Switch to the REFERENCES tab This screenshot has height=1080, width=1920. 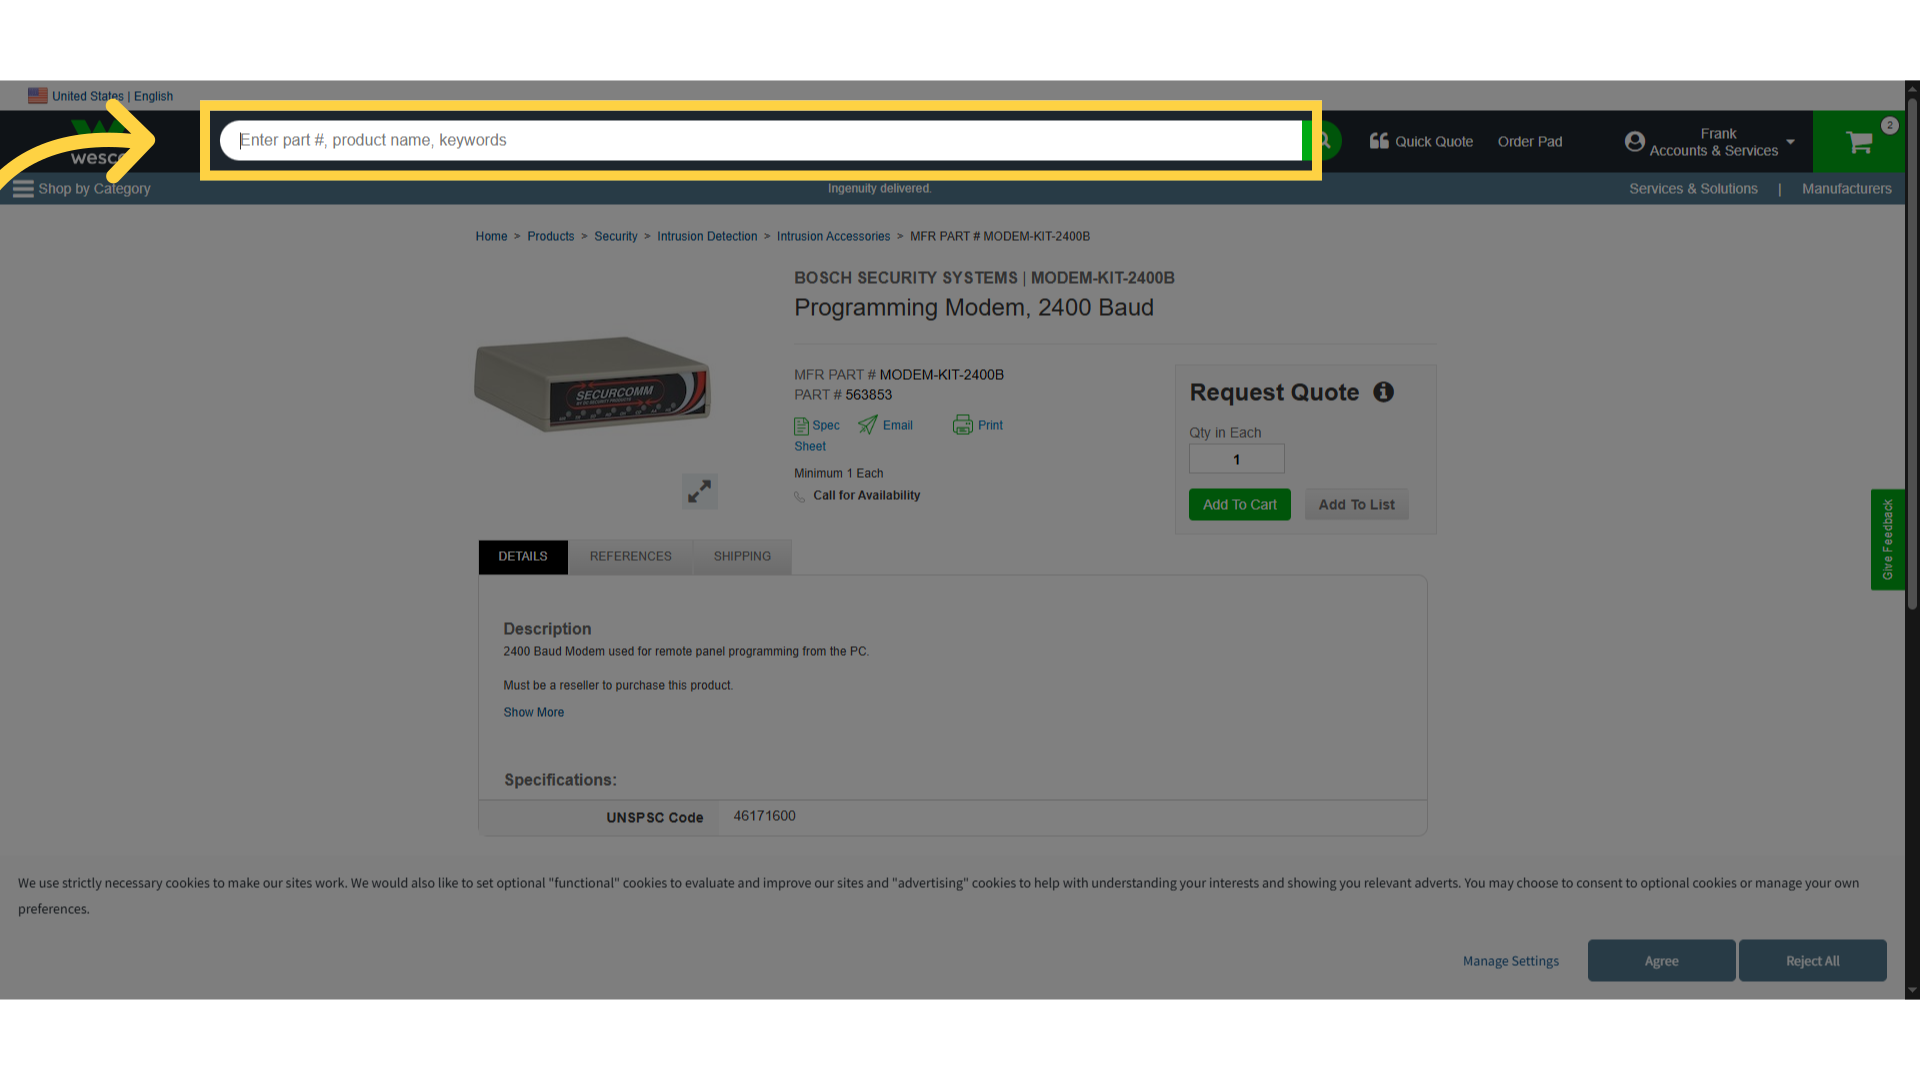click(630, 557)
